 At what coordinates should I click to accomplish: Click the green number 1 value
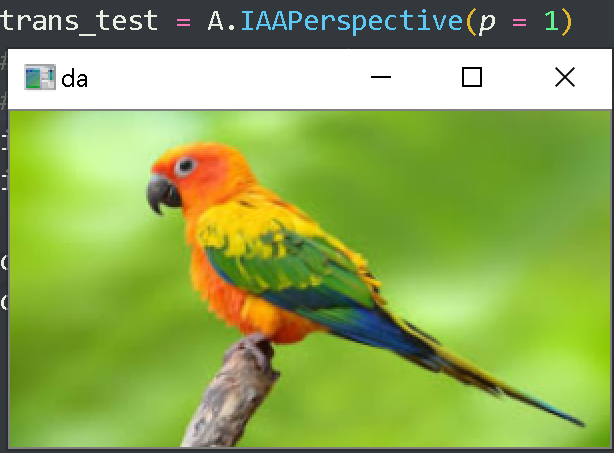pyautogui.click(x=551, y=21)
